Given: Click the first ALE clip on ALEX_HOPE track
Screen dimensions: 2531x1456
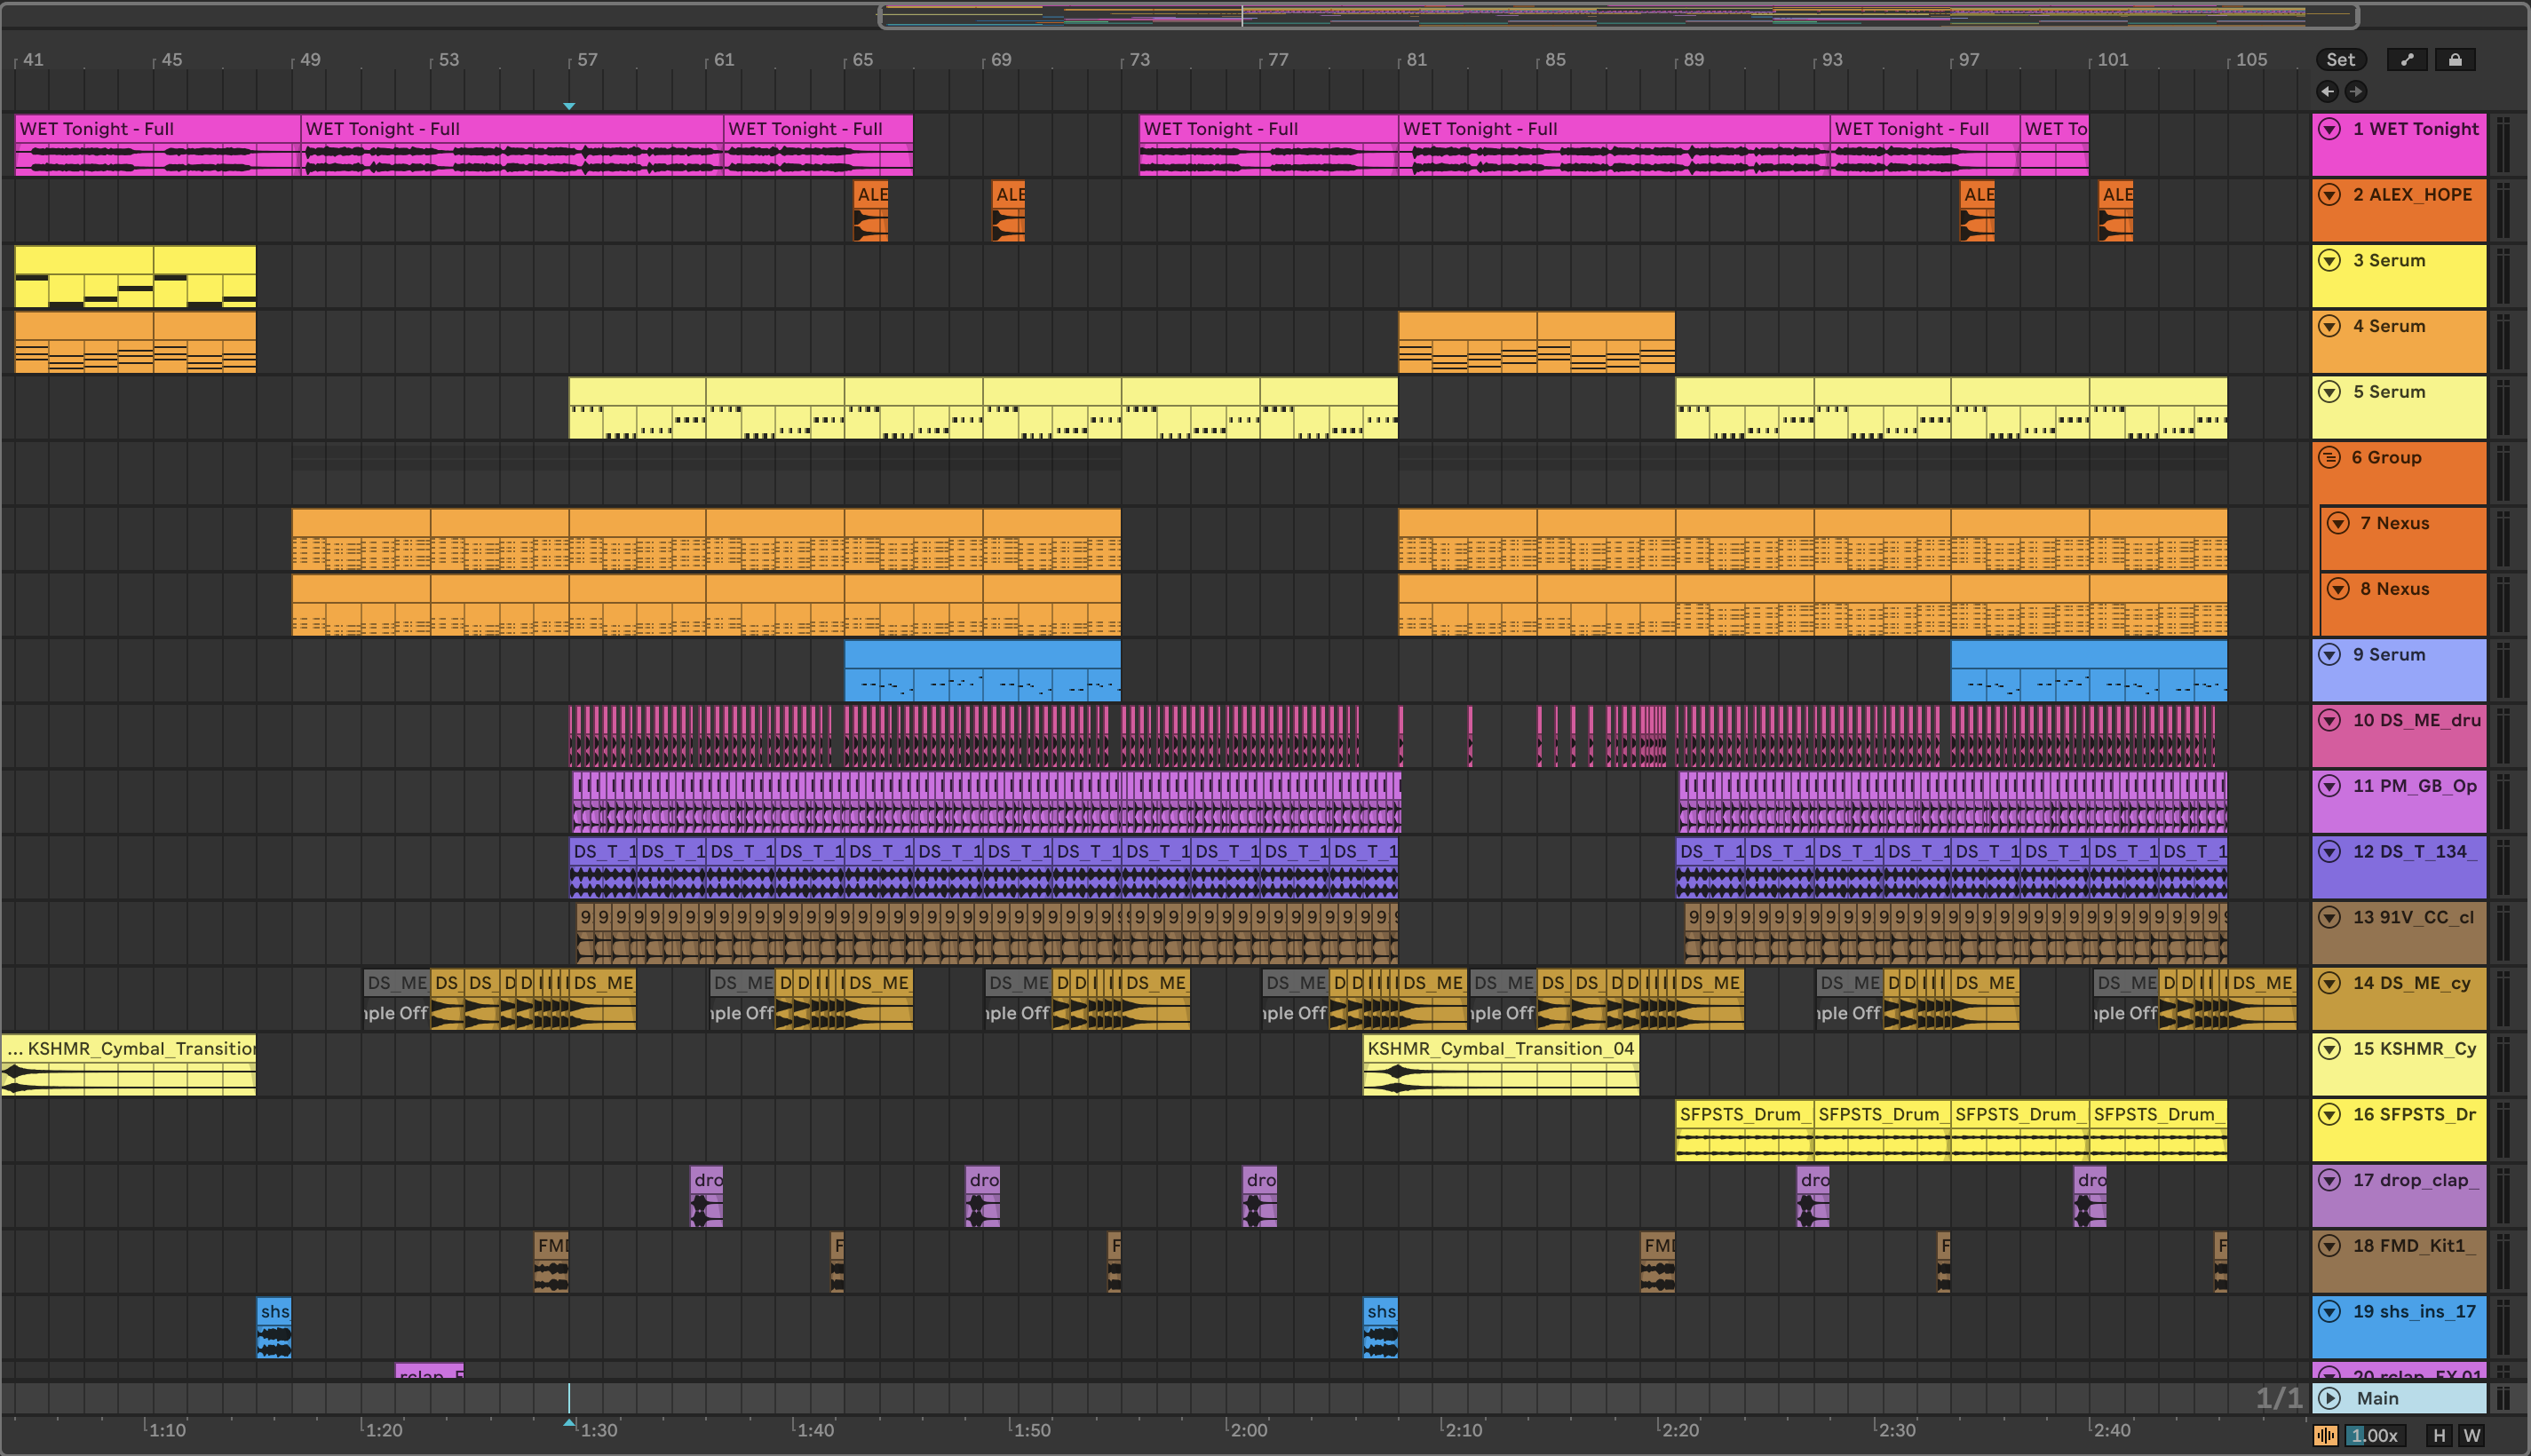Looking at the screenshot, I should click(x=870, y=194).
